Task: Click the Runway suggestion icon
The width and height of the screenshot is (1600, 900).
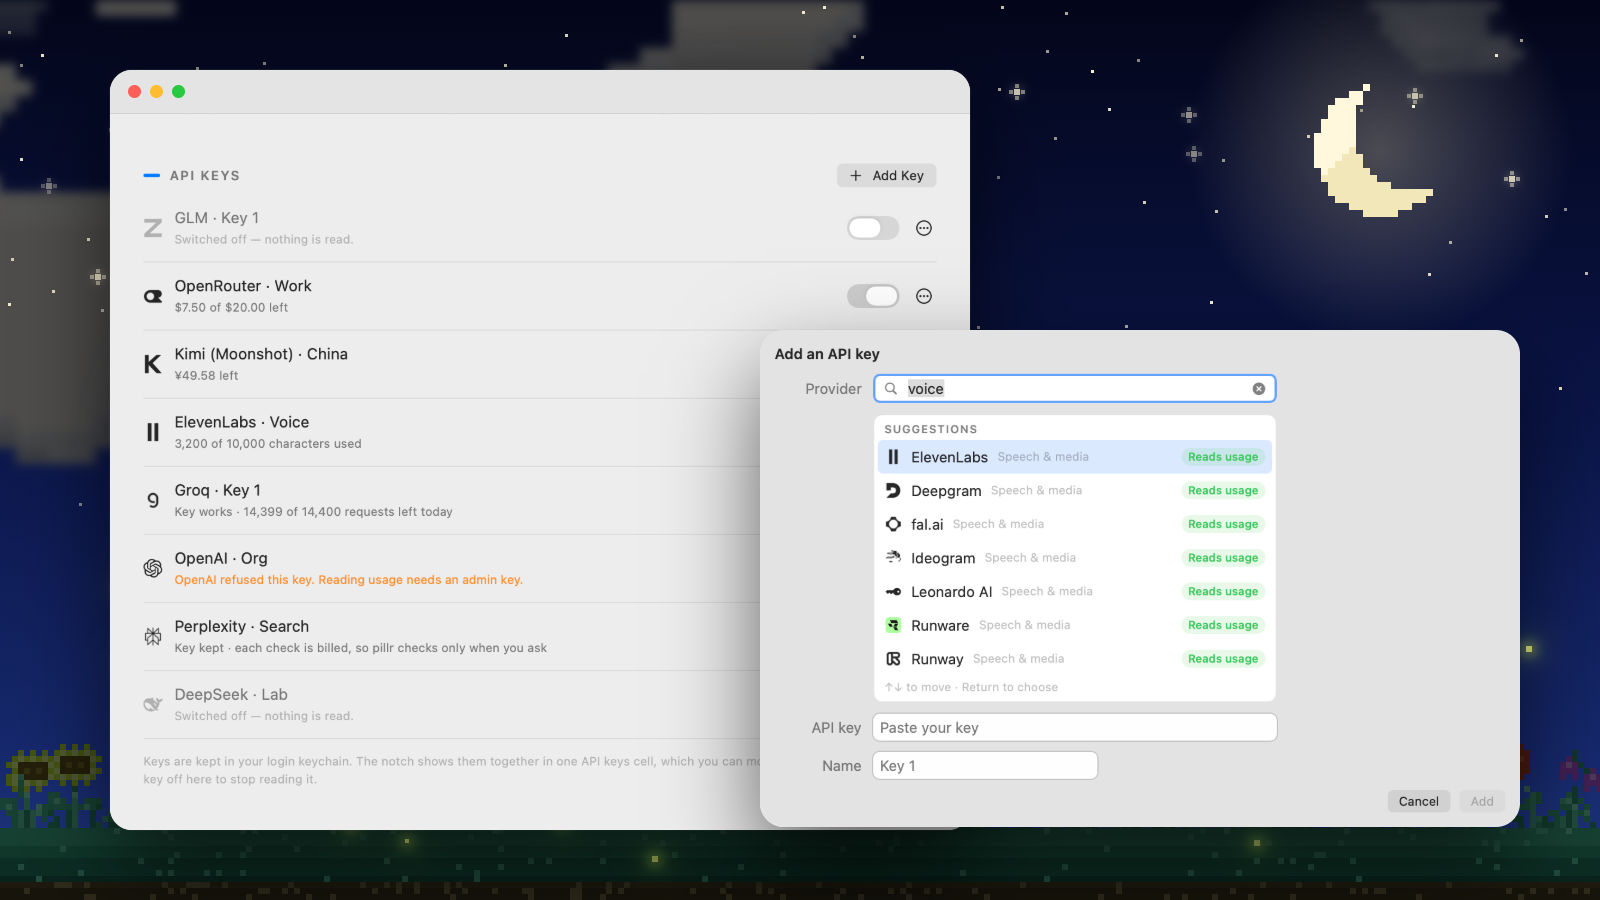Action: point(894,659)
